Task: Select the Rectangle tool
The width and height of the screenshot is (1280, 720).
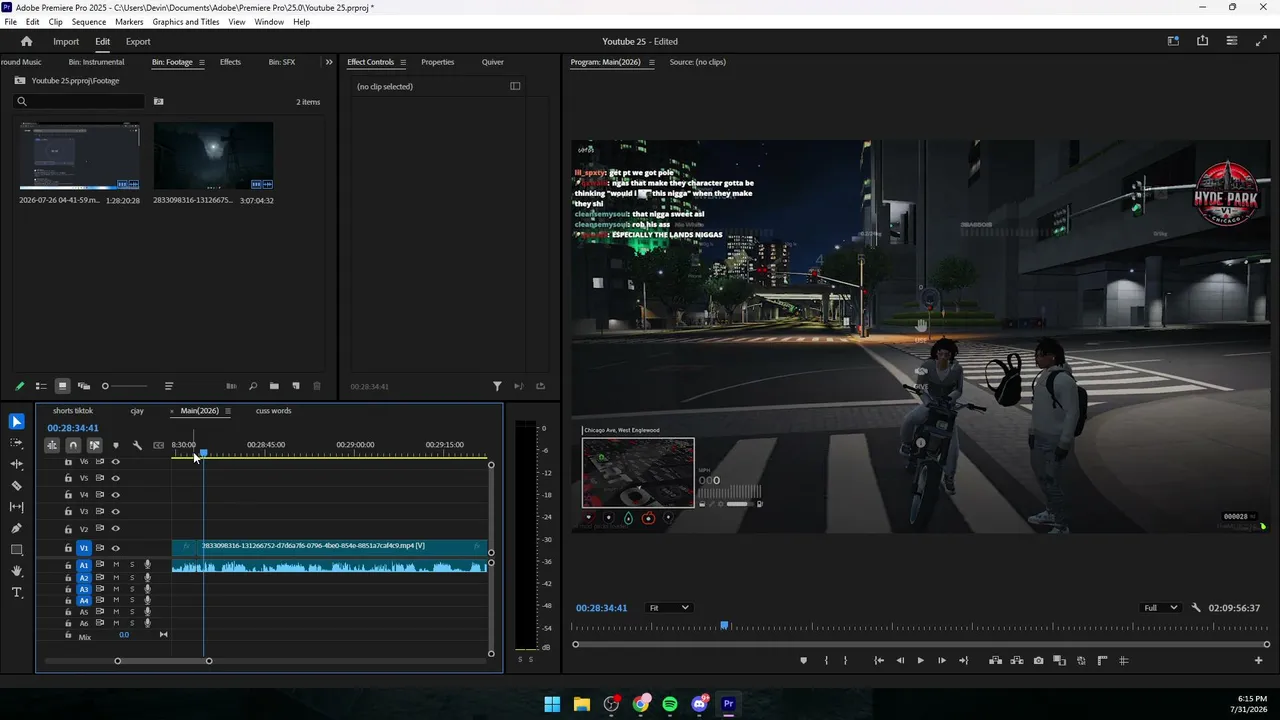Action: click(16, 550)
